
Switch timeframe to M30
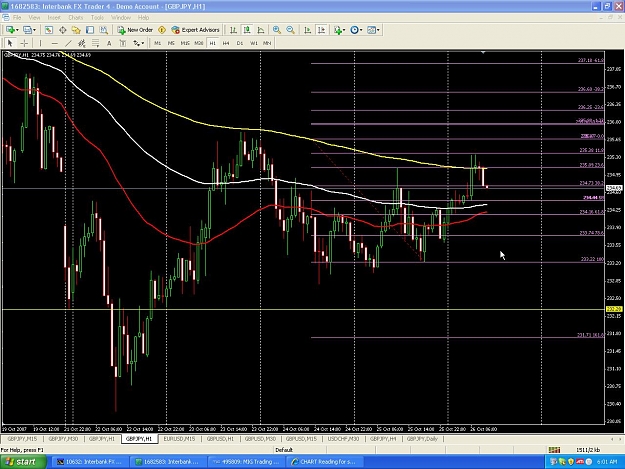click(199, 43)
